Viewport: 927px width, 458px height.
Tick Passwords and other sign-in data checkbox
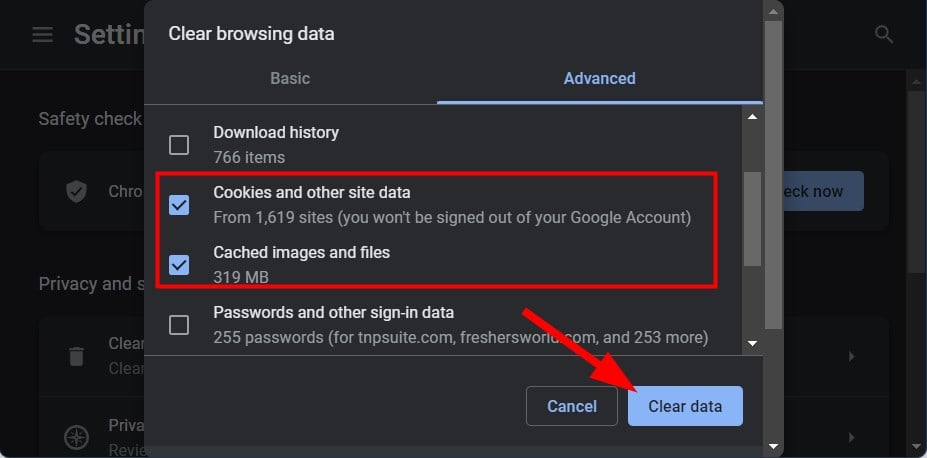pos(179,324)
